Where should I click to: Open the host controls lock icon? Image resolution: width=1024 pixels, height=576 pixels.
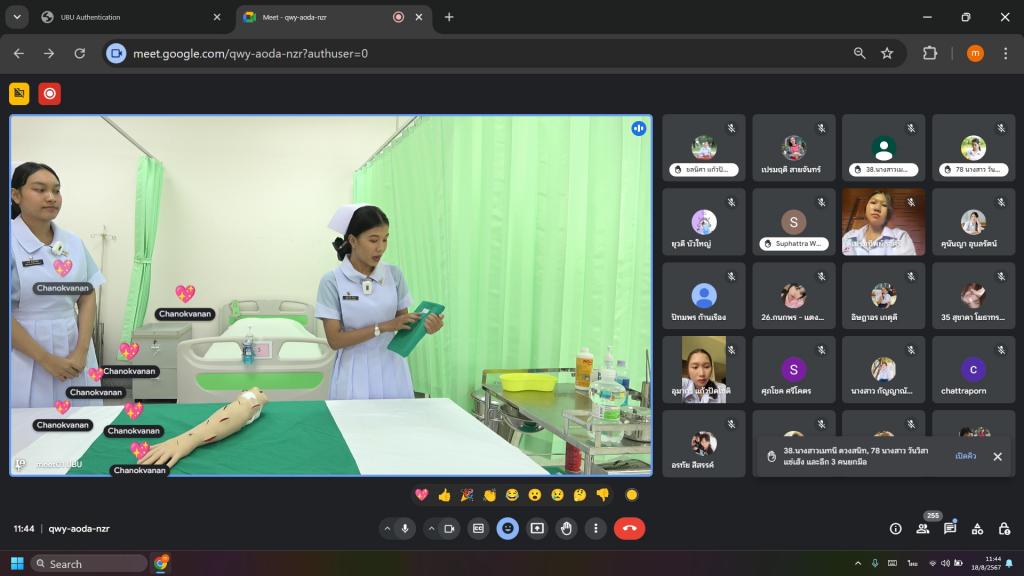pyautogui.click(x=1003, y=528)
